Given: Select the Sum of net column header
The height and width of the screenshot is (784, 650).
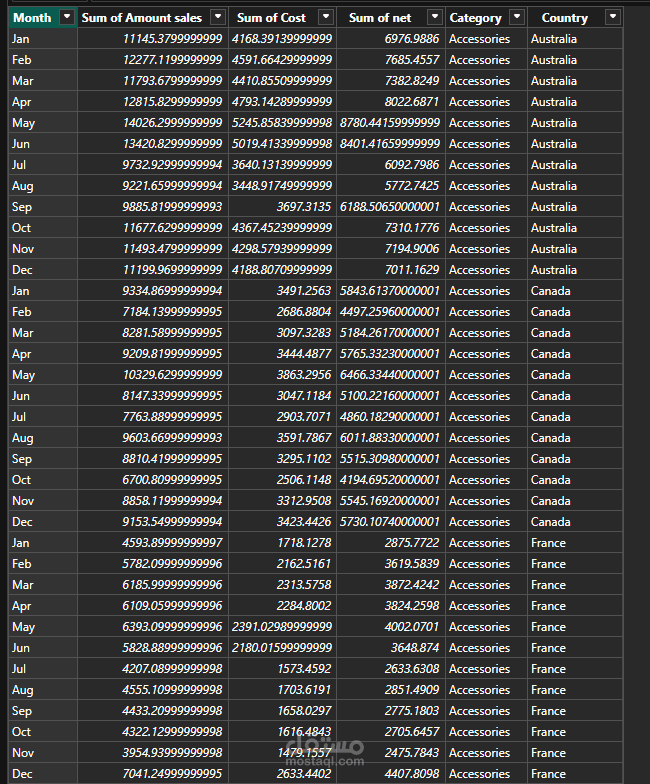Looking at the screenshot, I should 391,18.
